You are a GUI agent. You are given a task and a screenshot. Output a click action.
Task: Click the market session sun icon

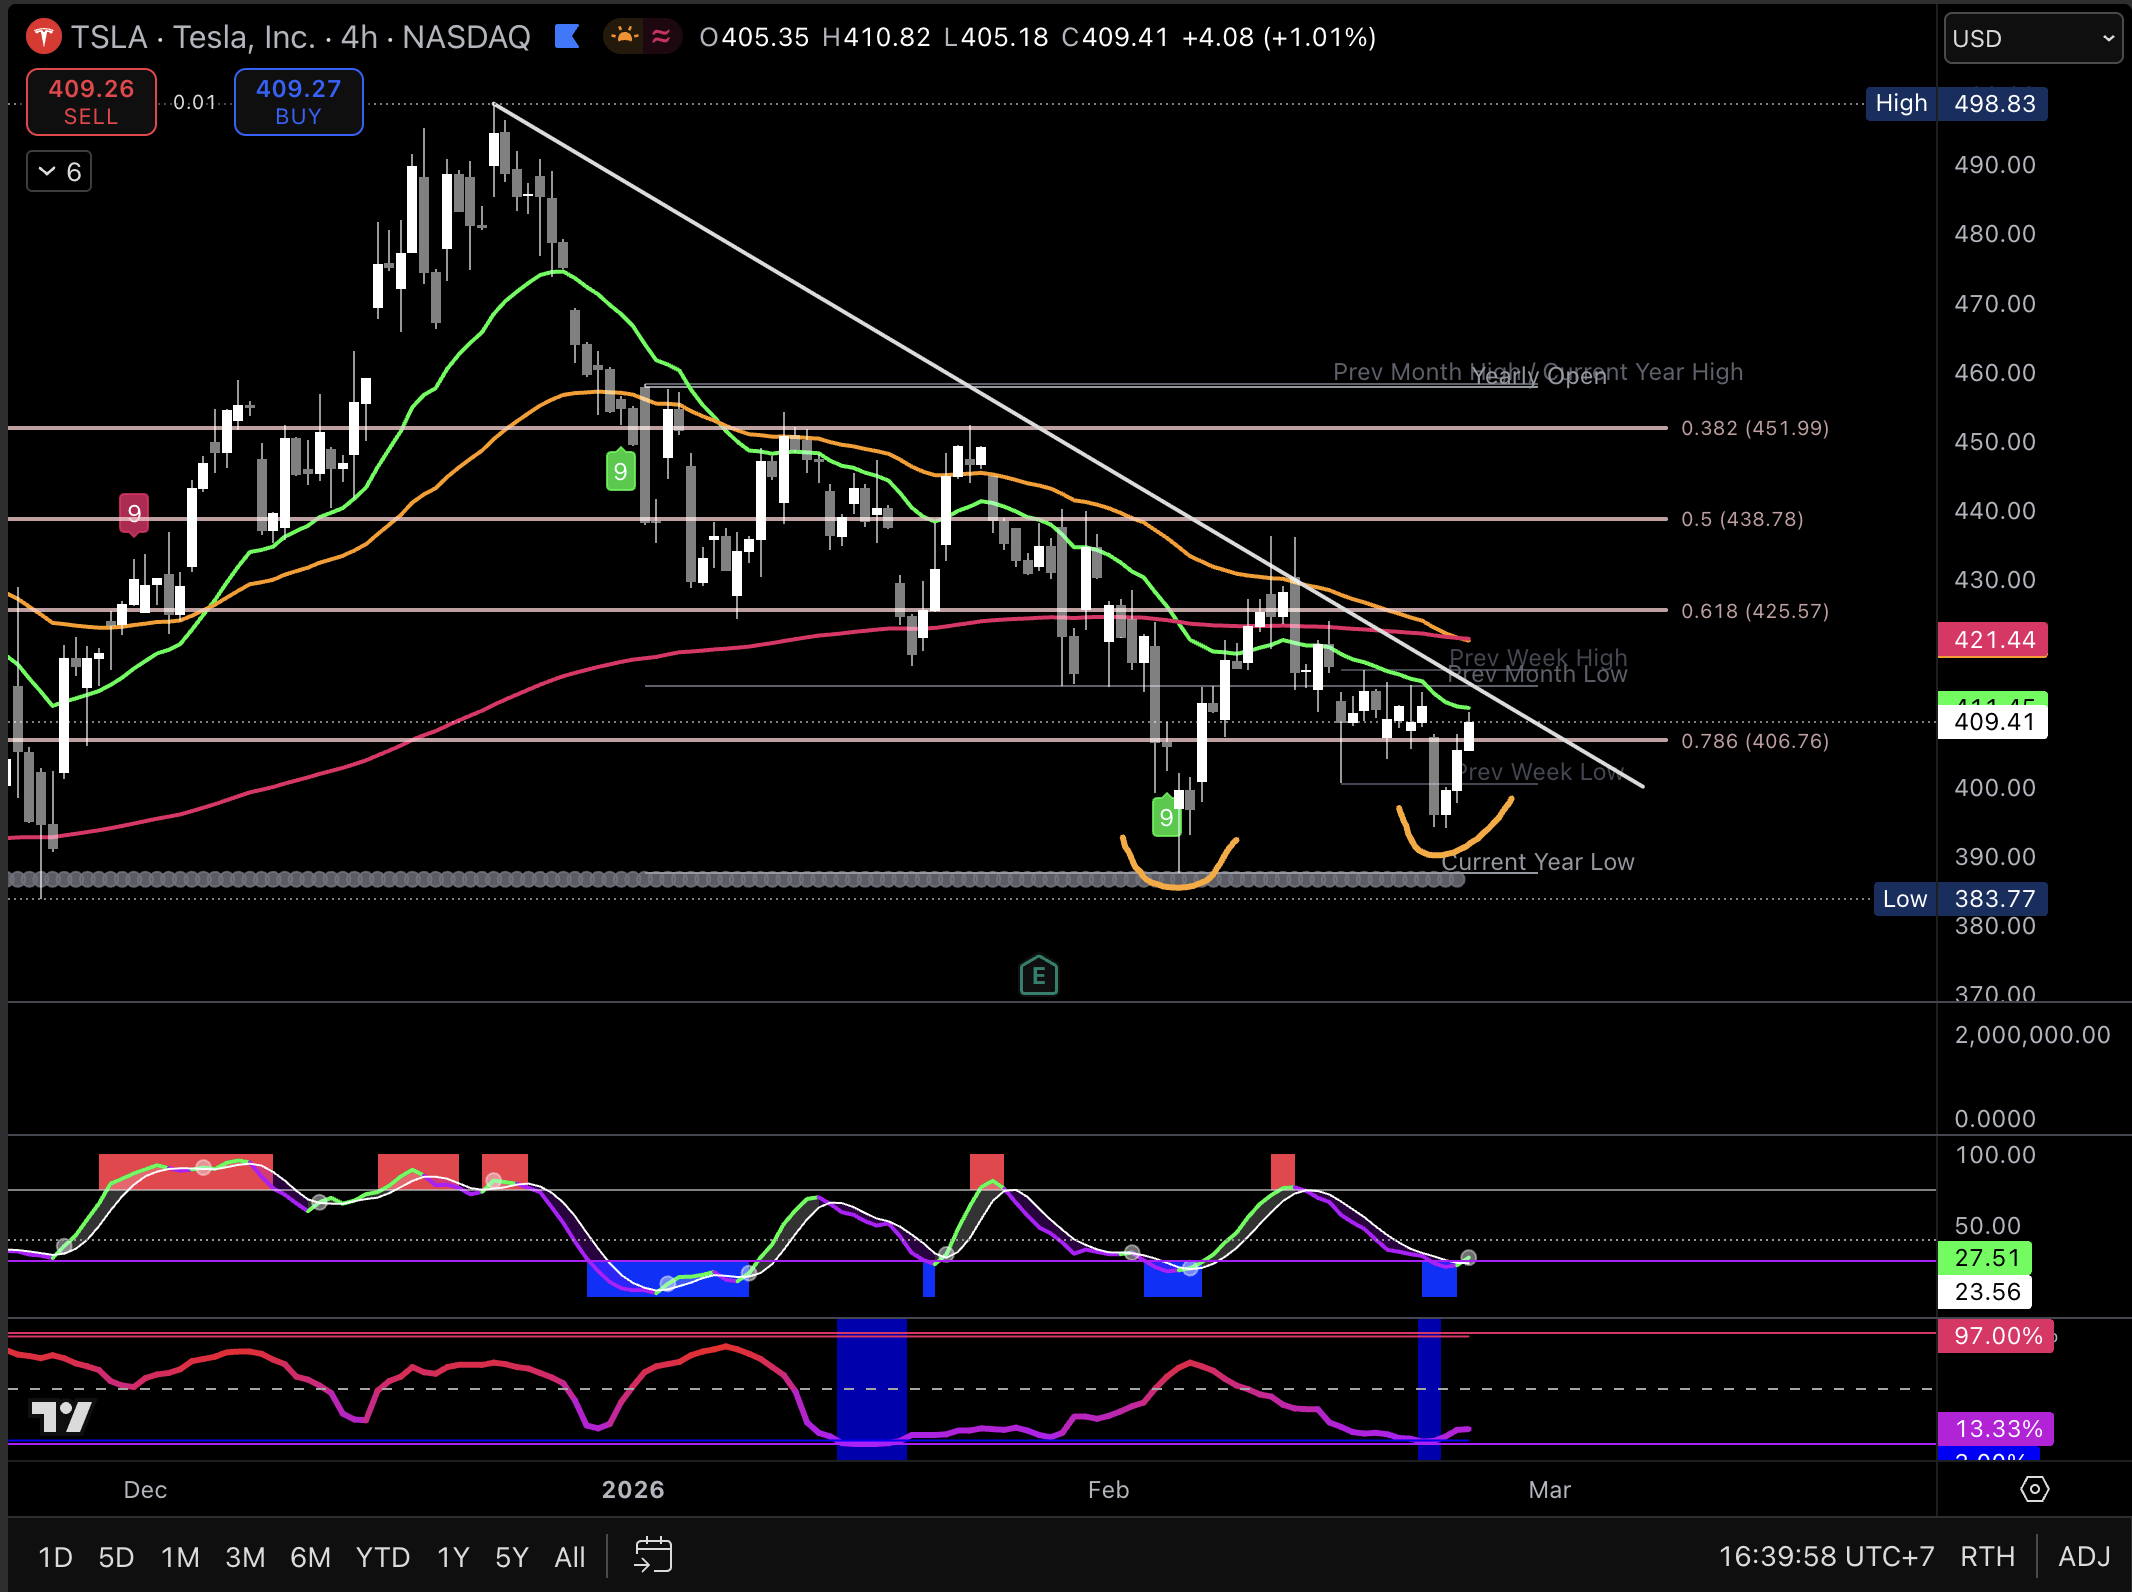click(x=624, y=38)
